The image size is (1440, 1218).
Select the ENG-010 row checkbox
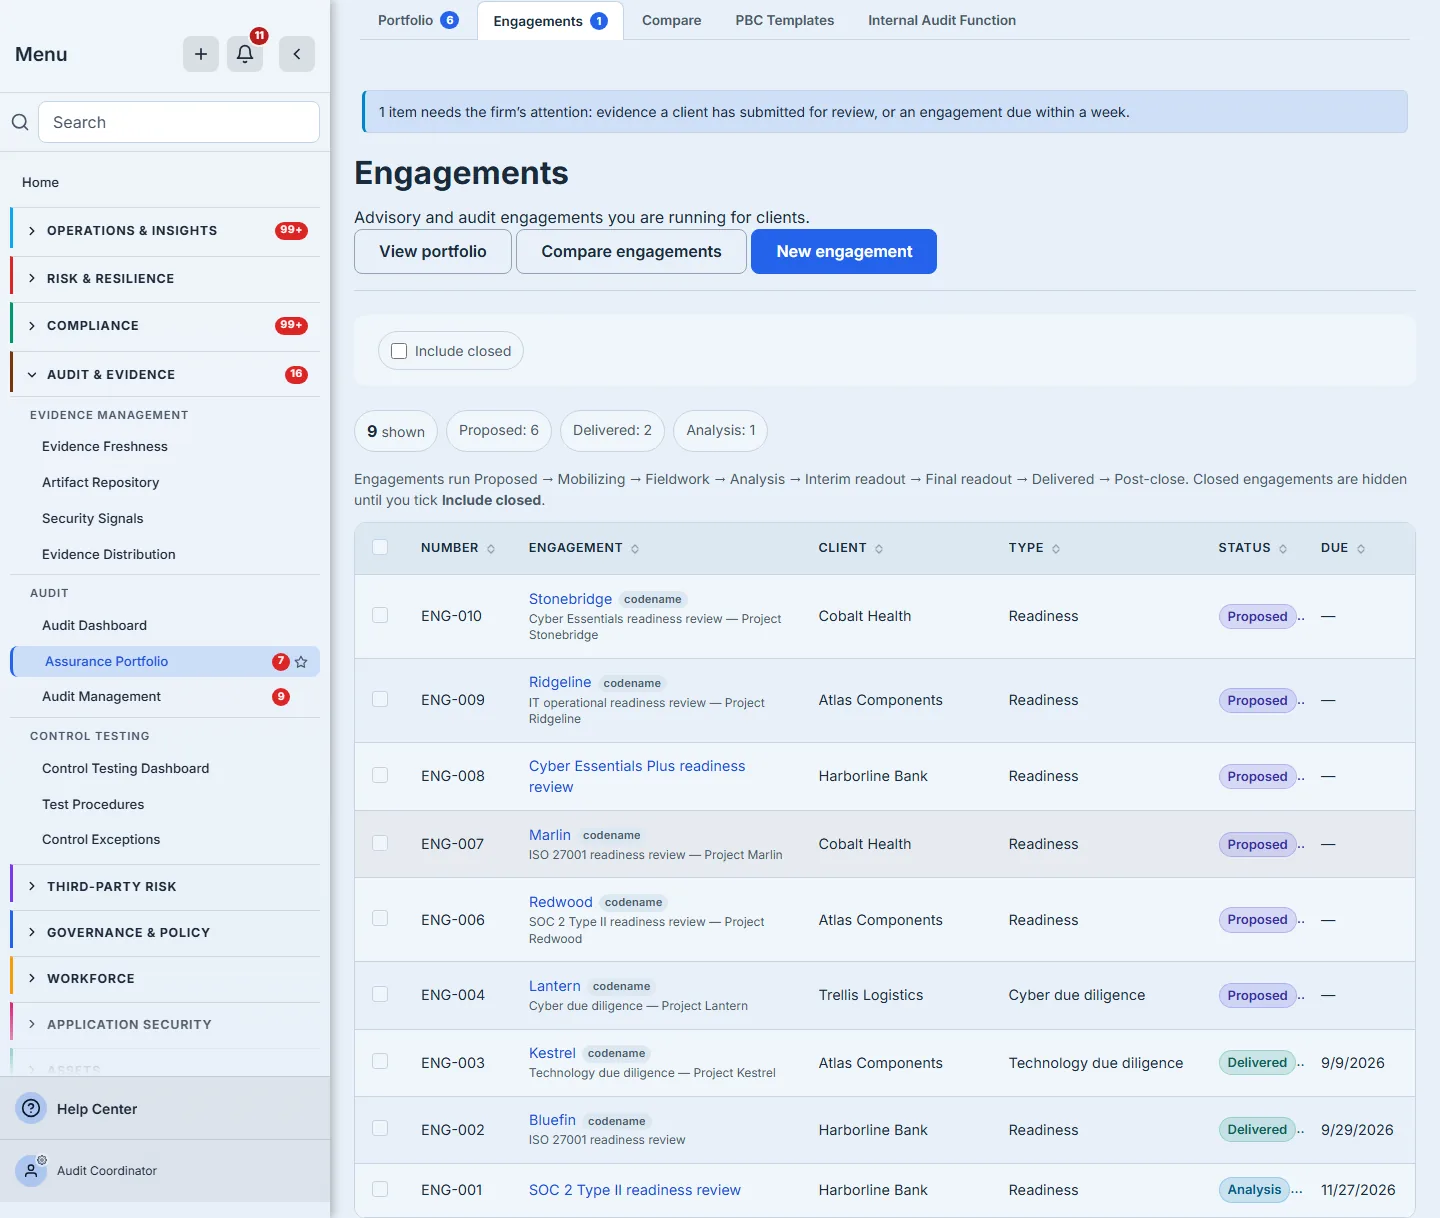tap(380, 615)
